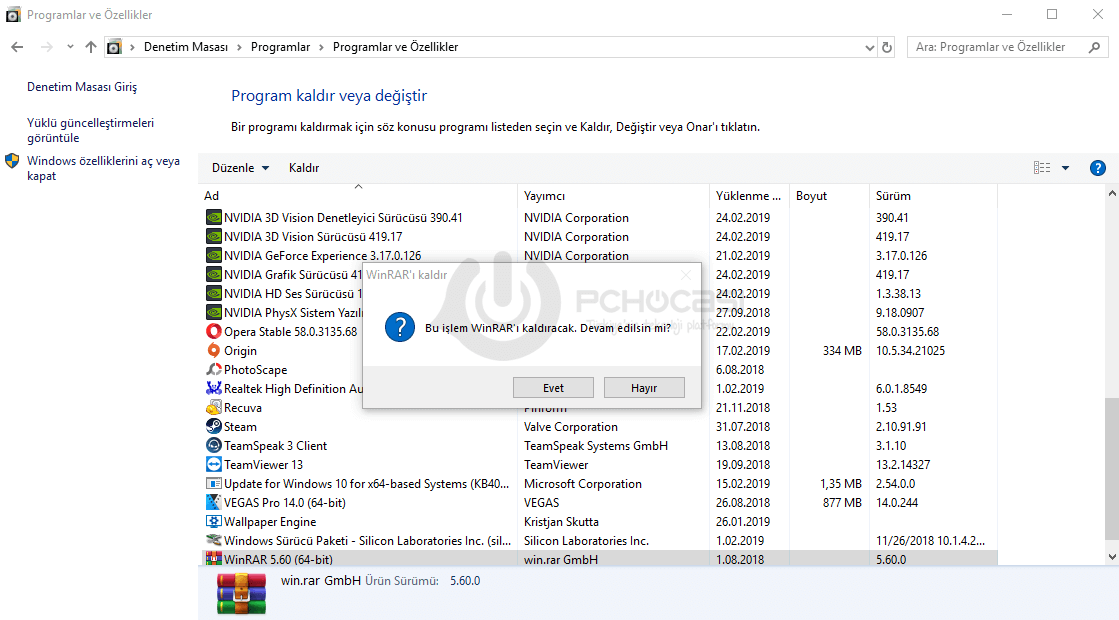Click the Realtek High Definition Audio icon

tap(213, 388)
